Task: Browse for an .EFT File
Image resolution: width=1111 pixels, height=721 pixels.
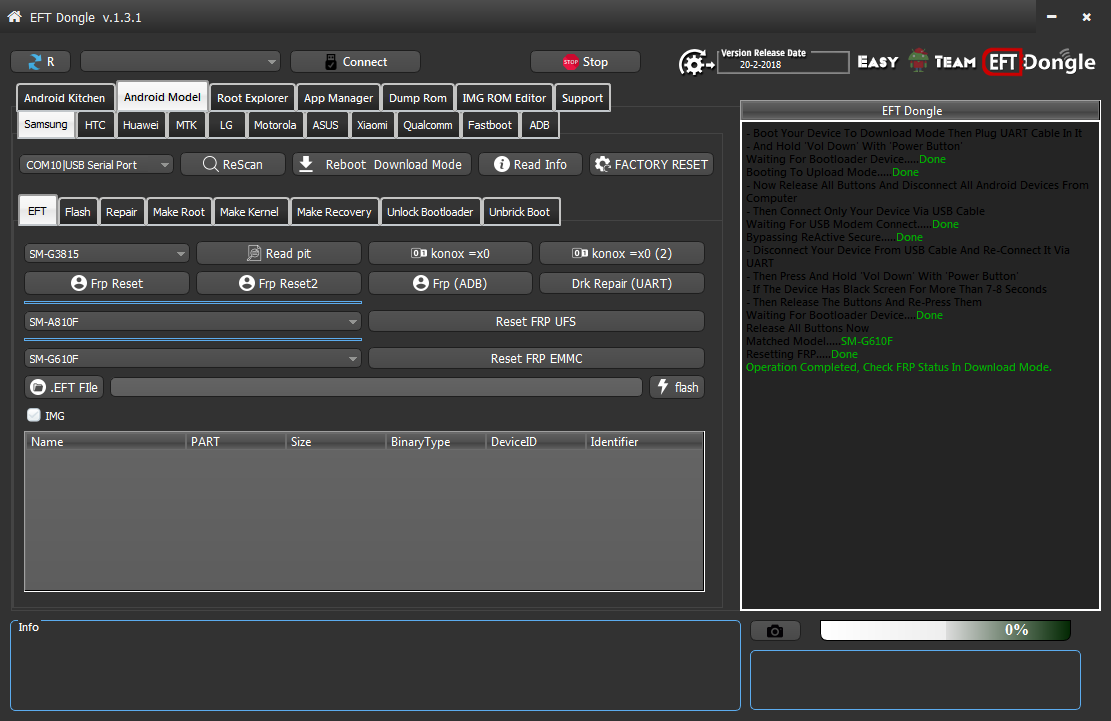Action: click(x=64, y=387)
